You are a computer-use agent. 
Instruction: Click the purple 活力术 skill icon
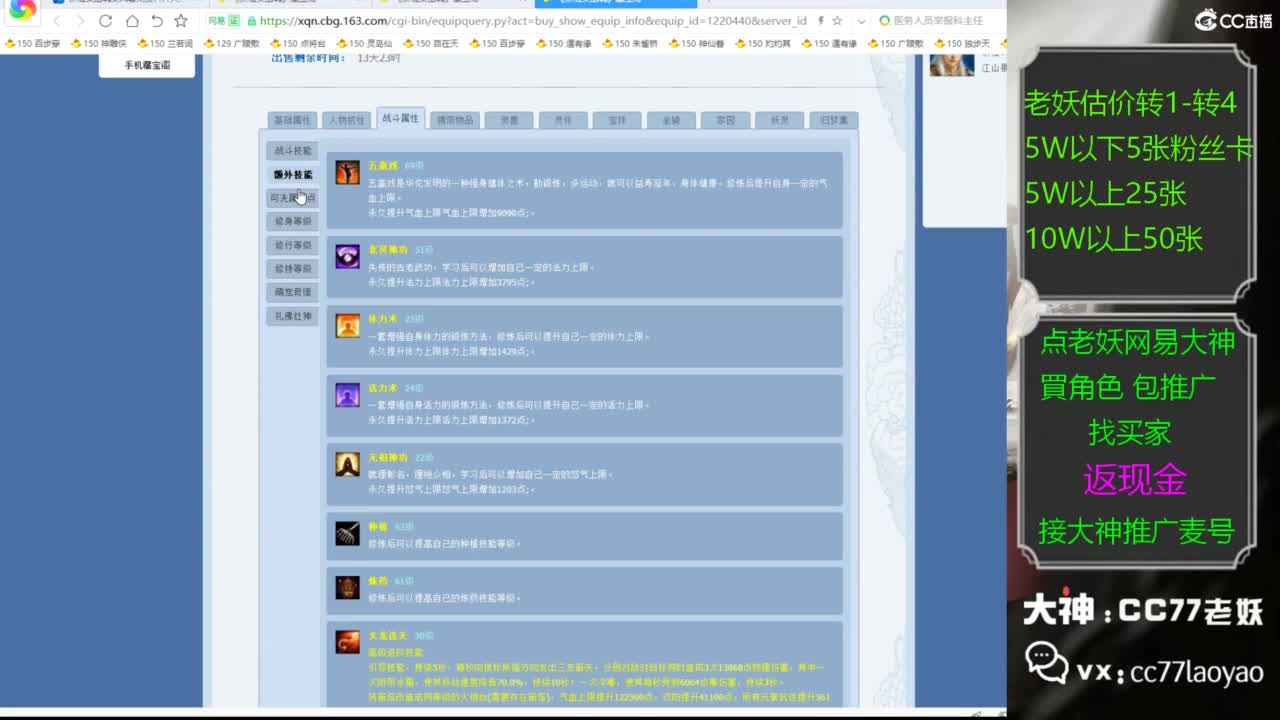tap(347, 395)
